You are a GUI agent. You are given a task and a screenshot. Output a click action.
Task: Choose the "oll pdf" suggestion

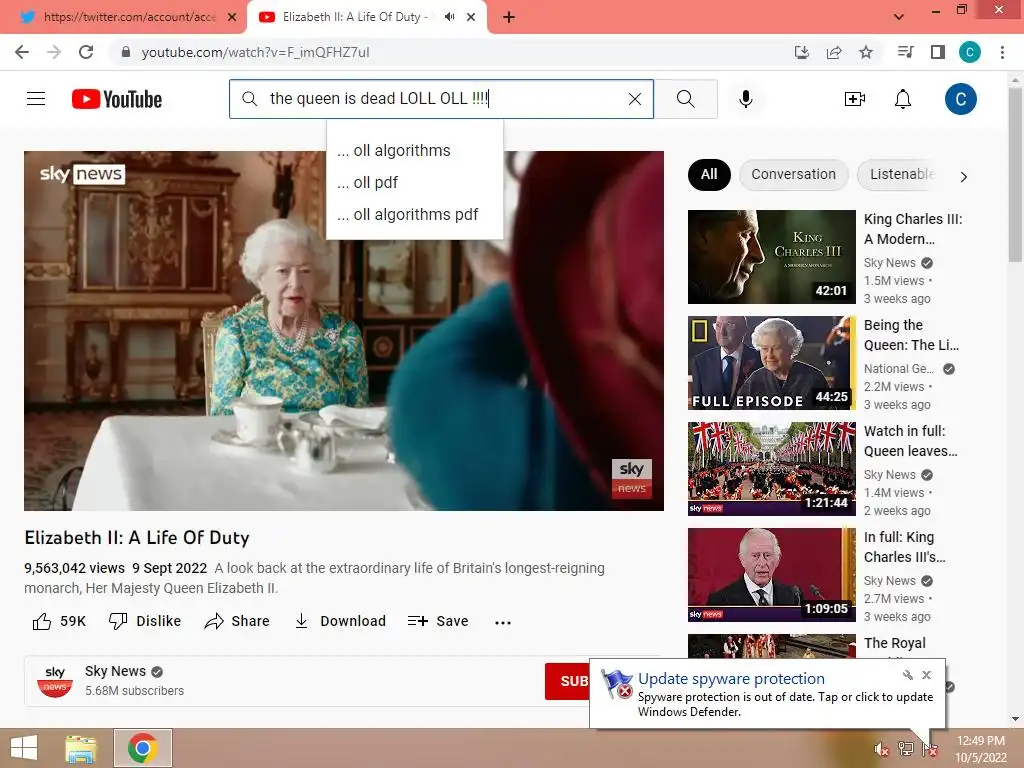(x=415, y=182)
